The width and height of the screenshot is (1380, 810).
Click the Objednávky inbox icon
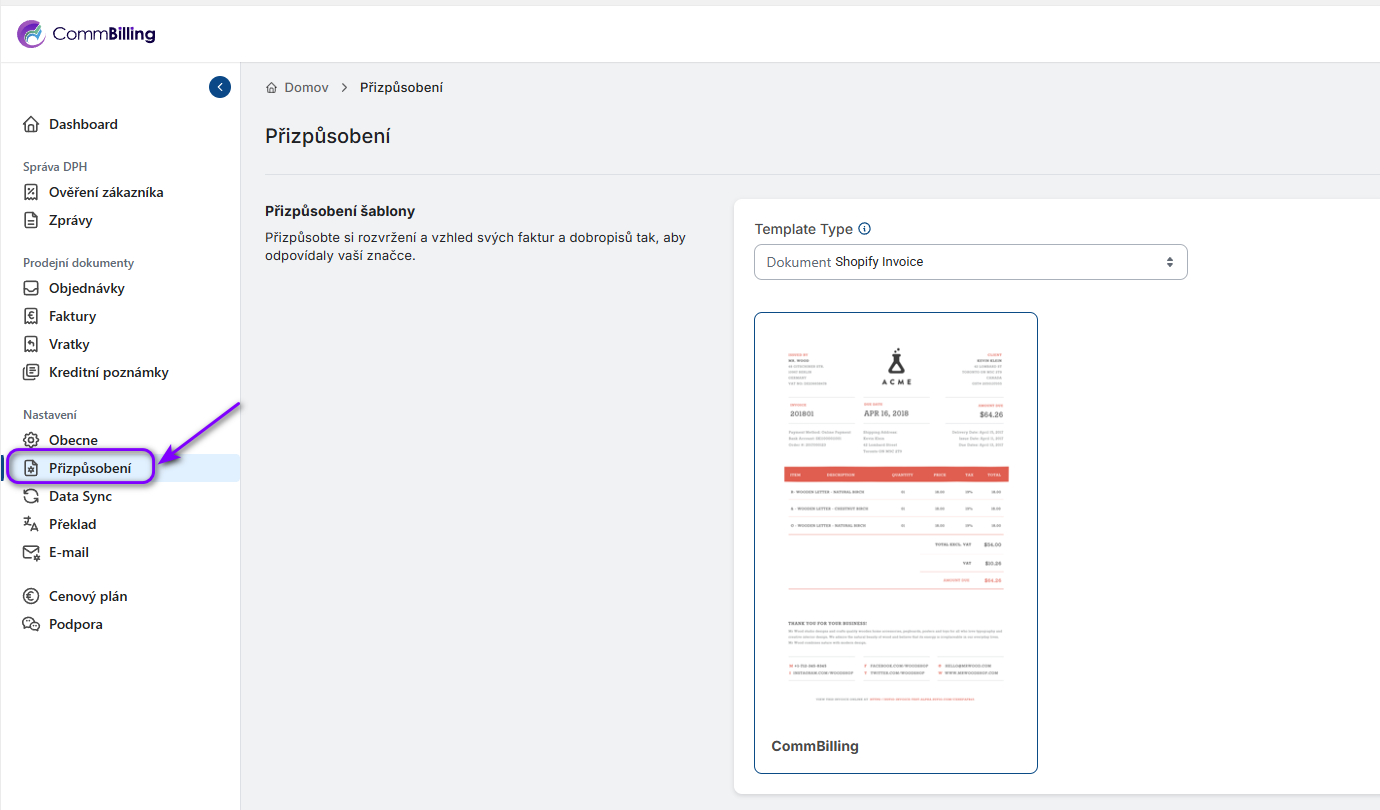click(31, 288)
